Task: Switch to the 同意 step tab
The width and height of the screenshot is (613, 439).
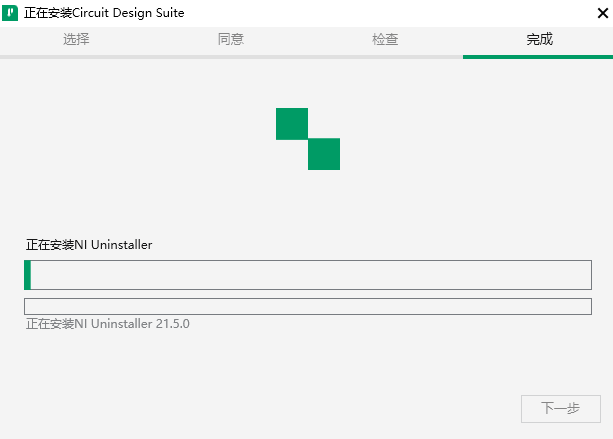Action: tap(231, 39)
